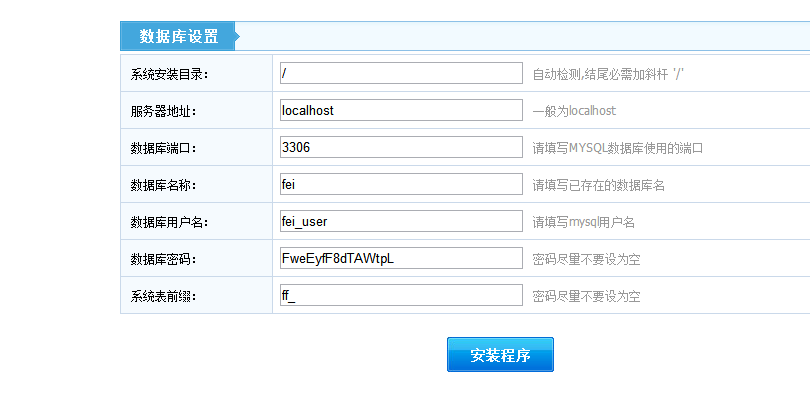Edit the 数据库端口 field showing 3306
The height and width of the screenshot is (414, 810).
(x=401, y=147)
